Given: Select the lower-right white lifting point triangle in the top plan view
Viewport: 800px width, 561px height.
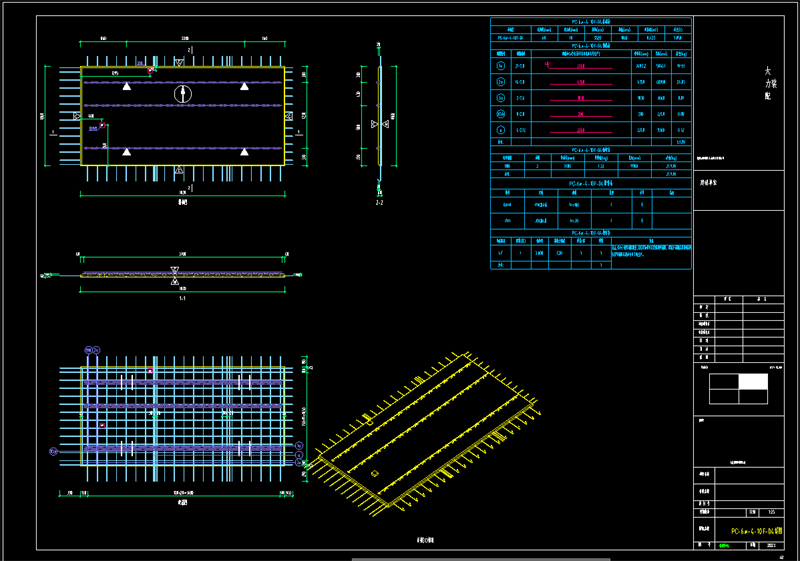Looking at the screenshot, I should coord(244,151).
